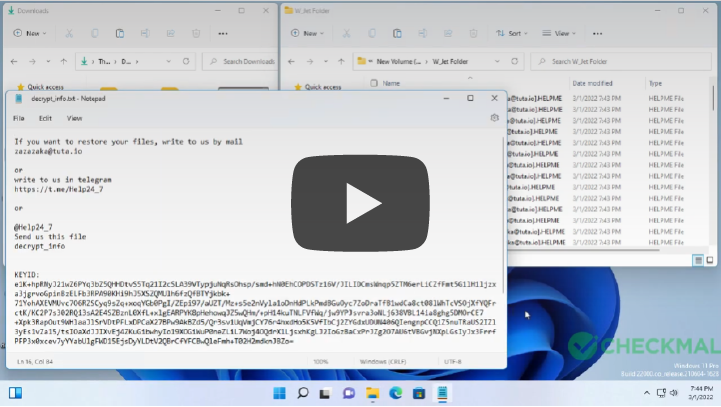The image size is (721, 407).
Task: Click Cut icon in W_Jet Folder toolbar
Action: click(346, 33)
